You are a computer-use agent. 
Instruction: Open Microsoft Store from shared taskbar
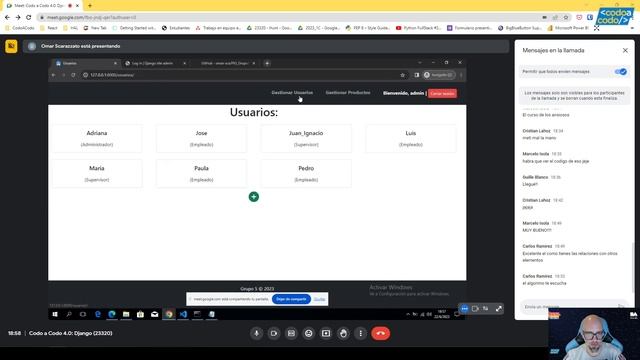(x=140, y=314)
